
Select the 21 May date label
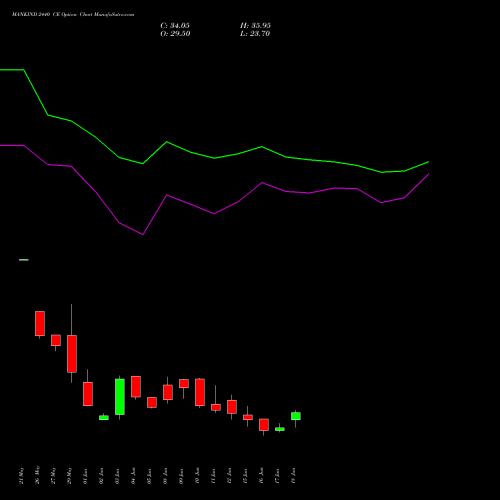point(22,476)
